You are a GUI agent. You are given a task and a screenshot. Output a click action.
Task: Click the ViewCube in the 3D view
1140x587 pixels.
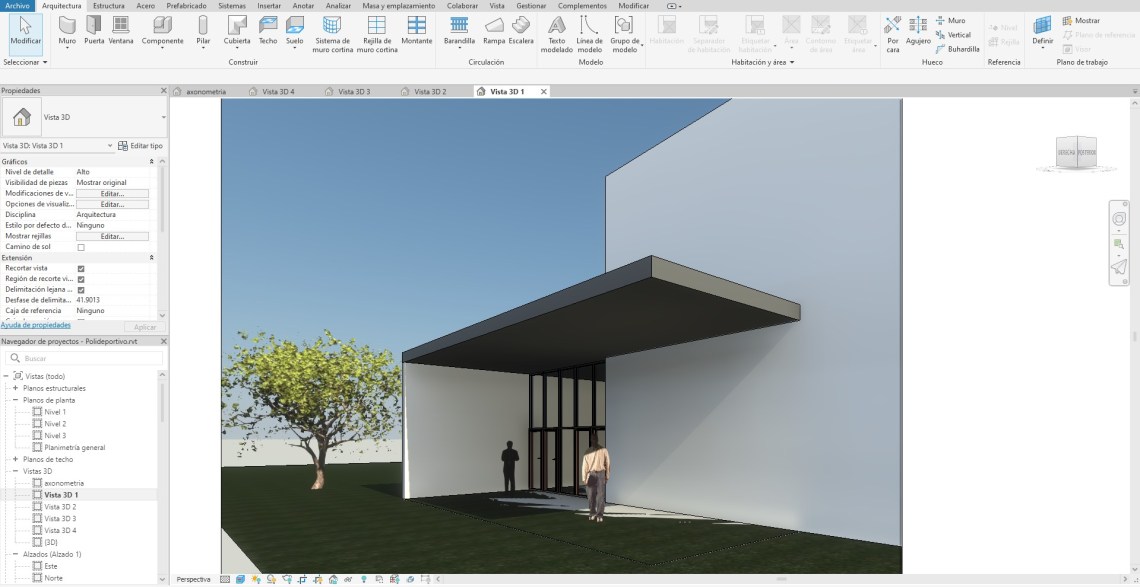[x=1077, y=152]
